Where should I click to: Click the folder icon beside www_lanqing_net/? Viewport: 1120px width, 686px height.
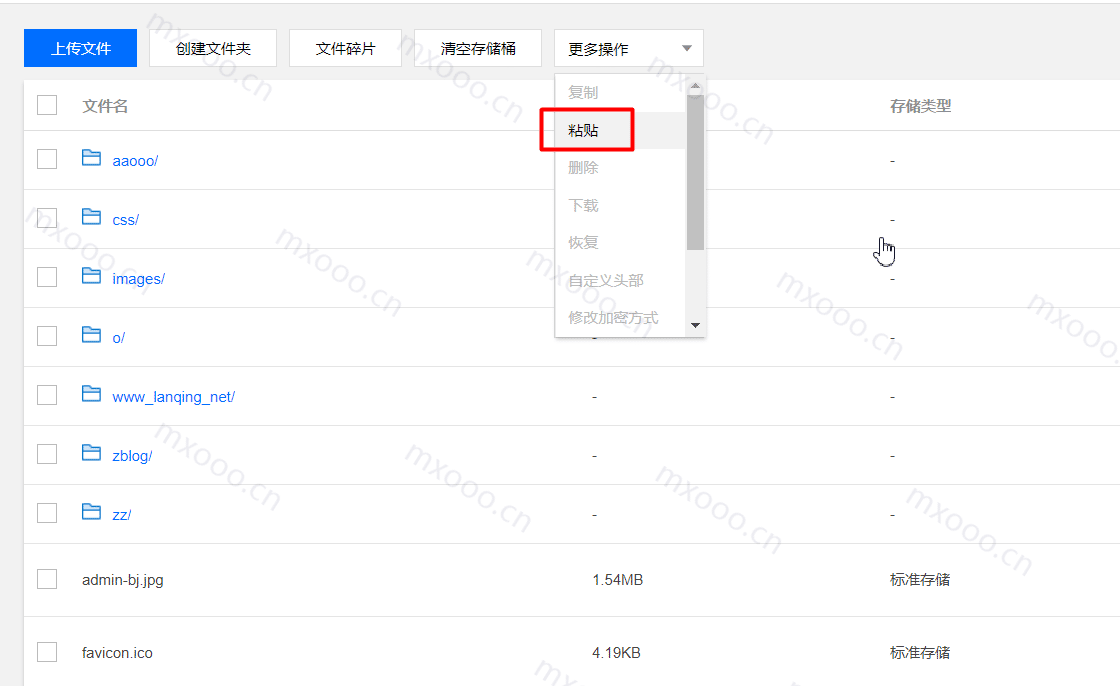(x=92, y=394)
